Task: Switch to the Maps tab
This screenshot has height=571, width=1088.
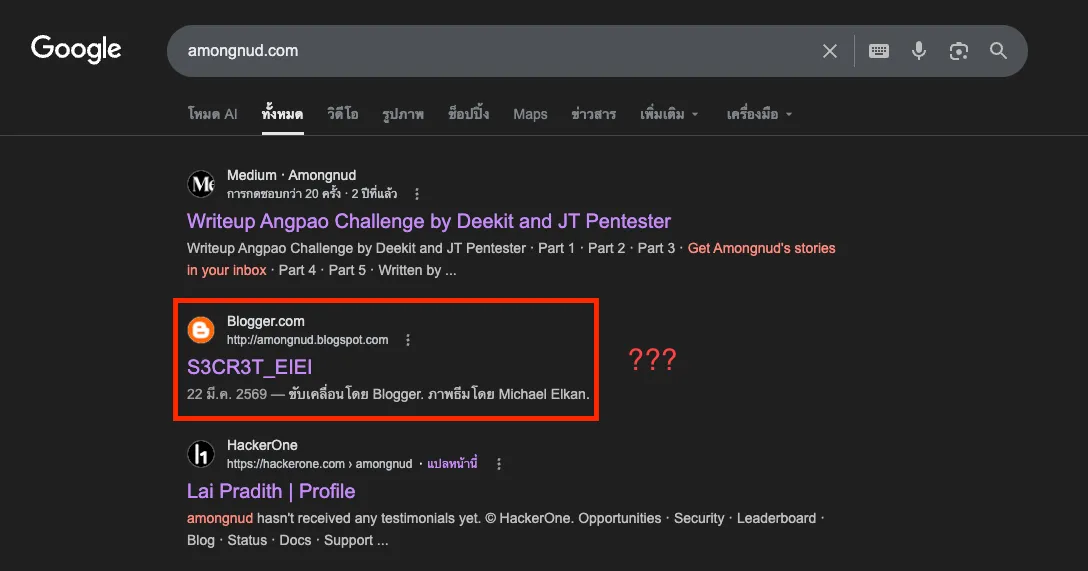Action: pyautogui.click(x=530, y=114)
